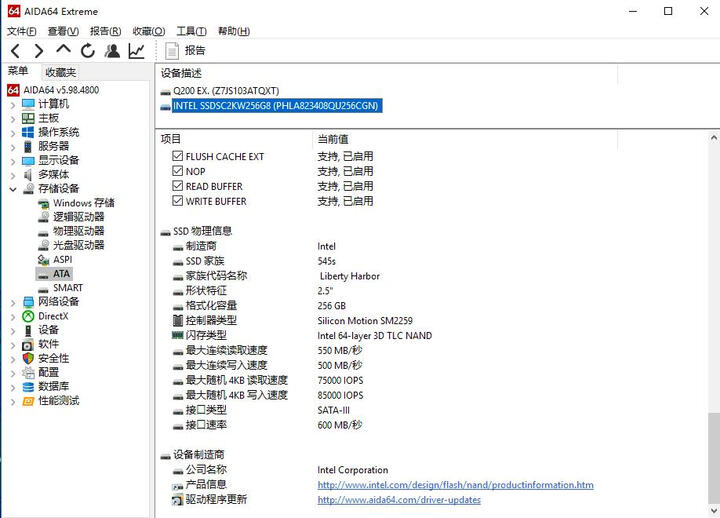Open the 文件(F) menu
720x518 pixels.
(x=22, y=31)
